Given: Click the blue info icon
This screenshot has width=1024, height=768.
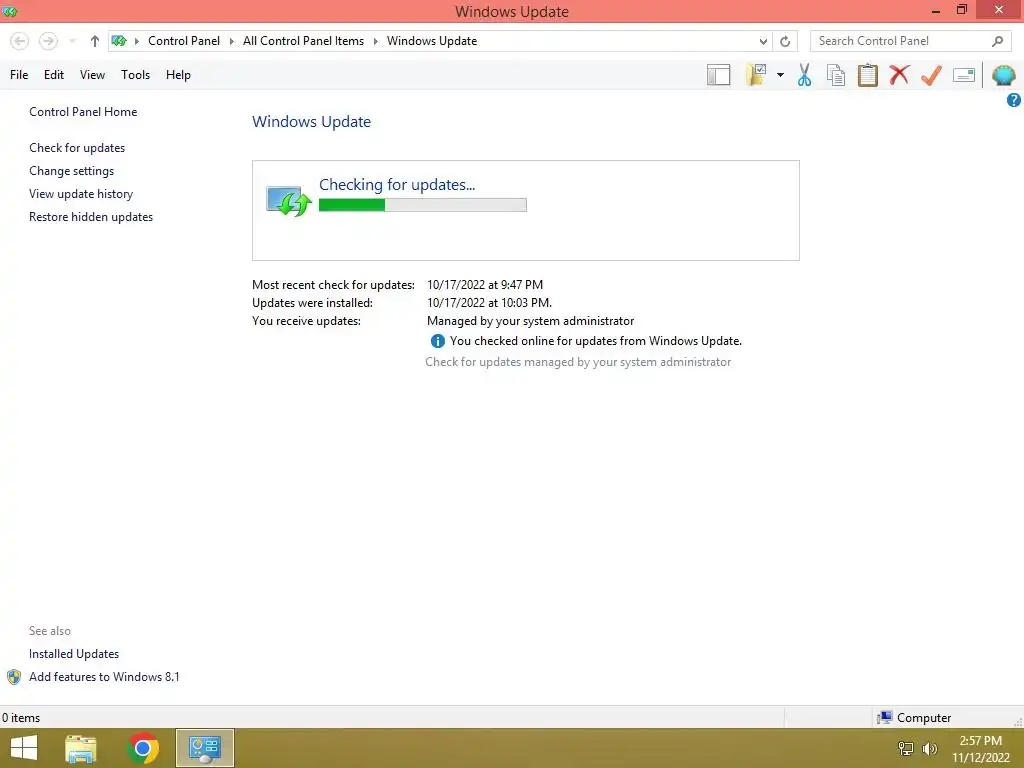Looking at the screenshot, I should pos(437,341).
